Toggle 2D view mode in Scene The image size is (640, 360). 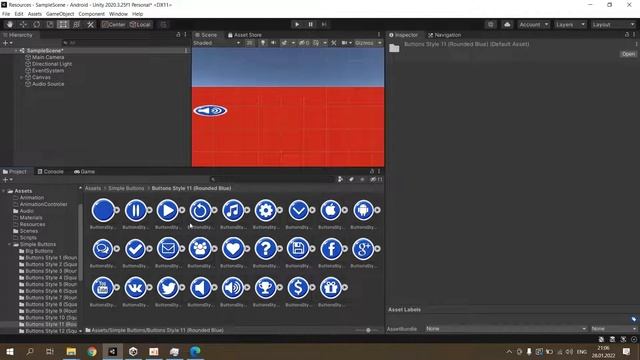[250, 43]
